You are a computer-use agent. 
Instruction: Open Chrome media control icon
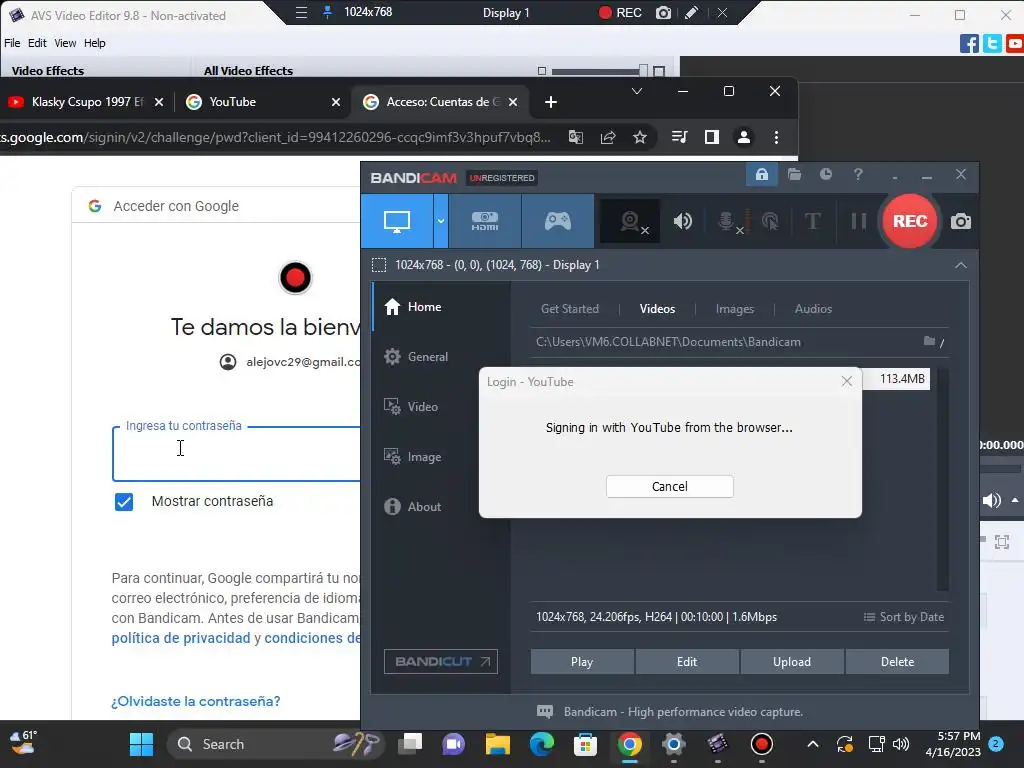tap(679, 137)
